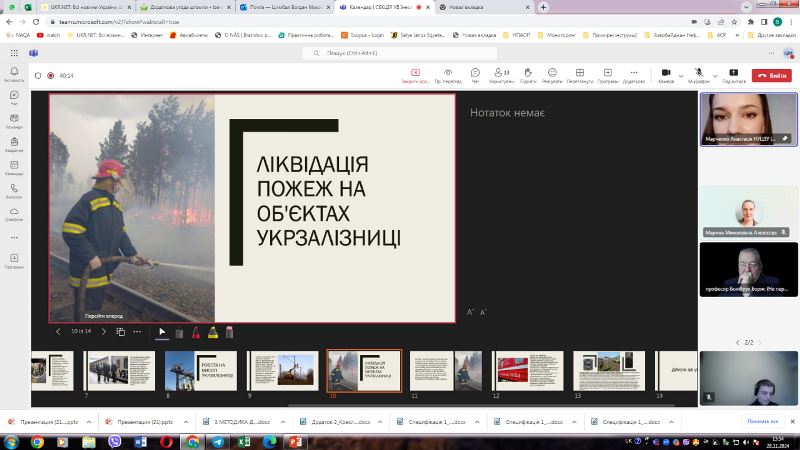The height and width of the screenshot is (450, 800).
Task: Go to previous slide arrow
Action: 58,332
